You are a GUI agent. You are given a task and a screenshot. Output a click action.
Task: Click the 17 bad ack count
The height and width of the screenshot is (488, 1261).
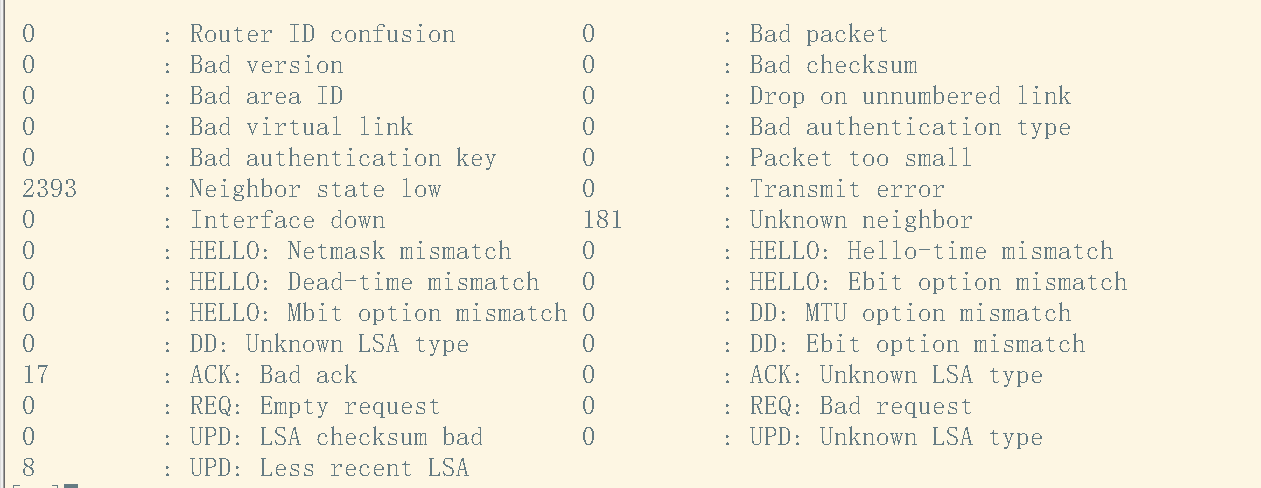coord(35,375)
